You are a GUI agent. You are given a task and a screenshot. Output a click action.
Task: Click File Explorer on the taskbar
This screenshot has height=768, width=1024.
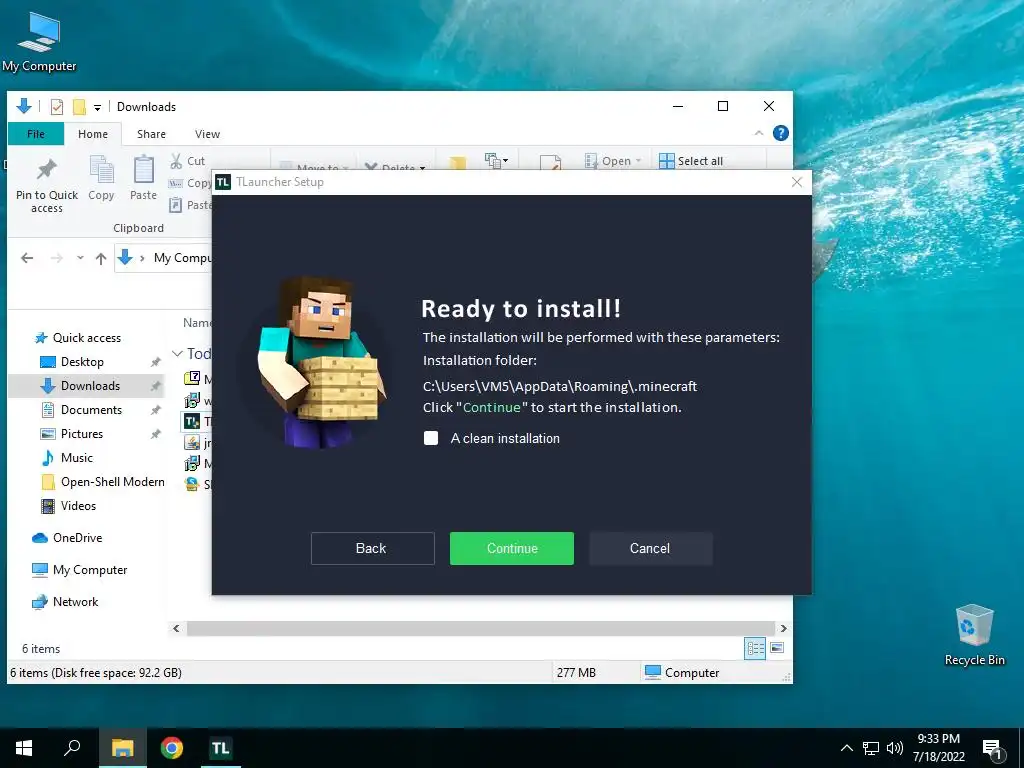point(122,748)
